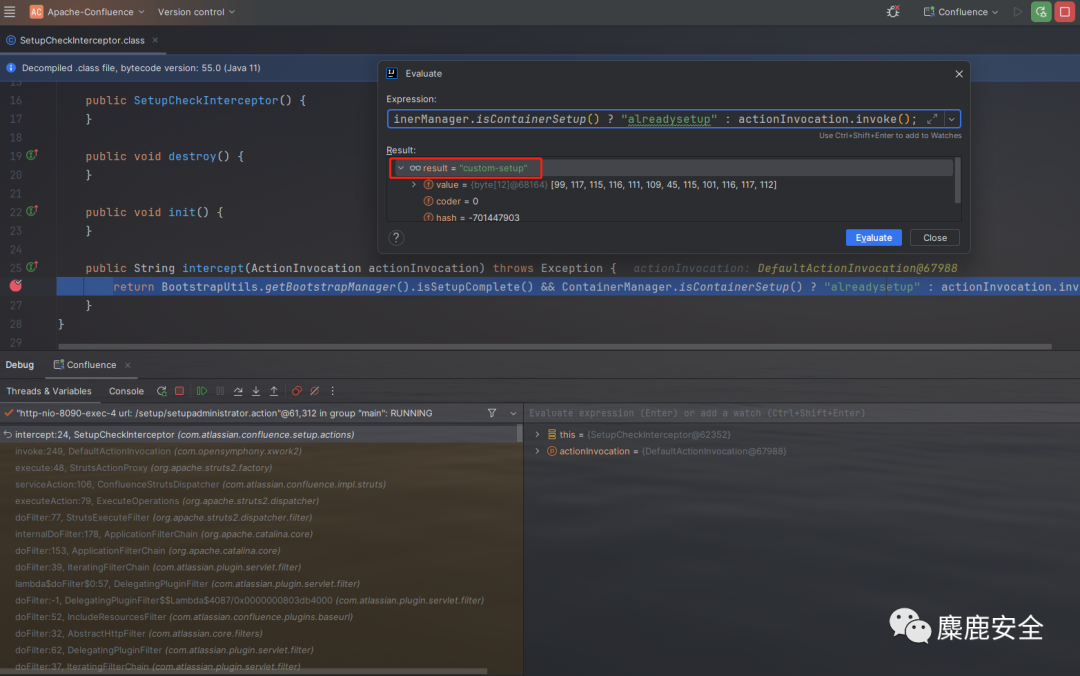Select the doFilter:32, AbstractHttpFilter frame

[258, 633]
